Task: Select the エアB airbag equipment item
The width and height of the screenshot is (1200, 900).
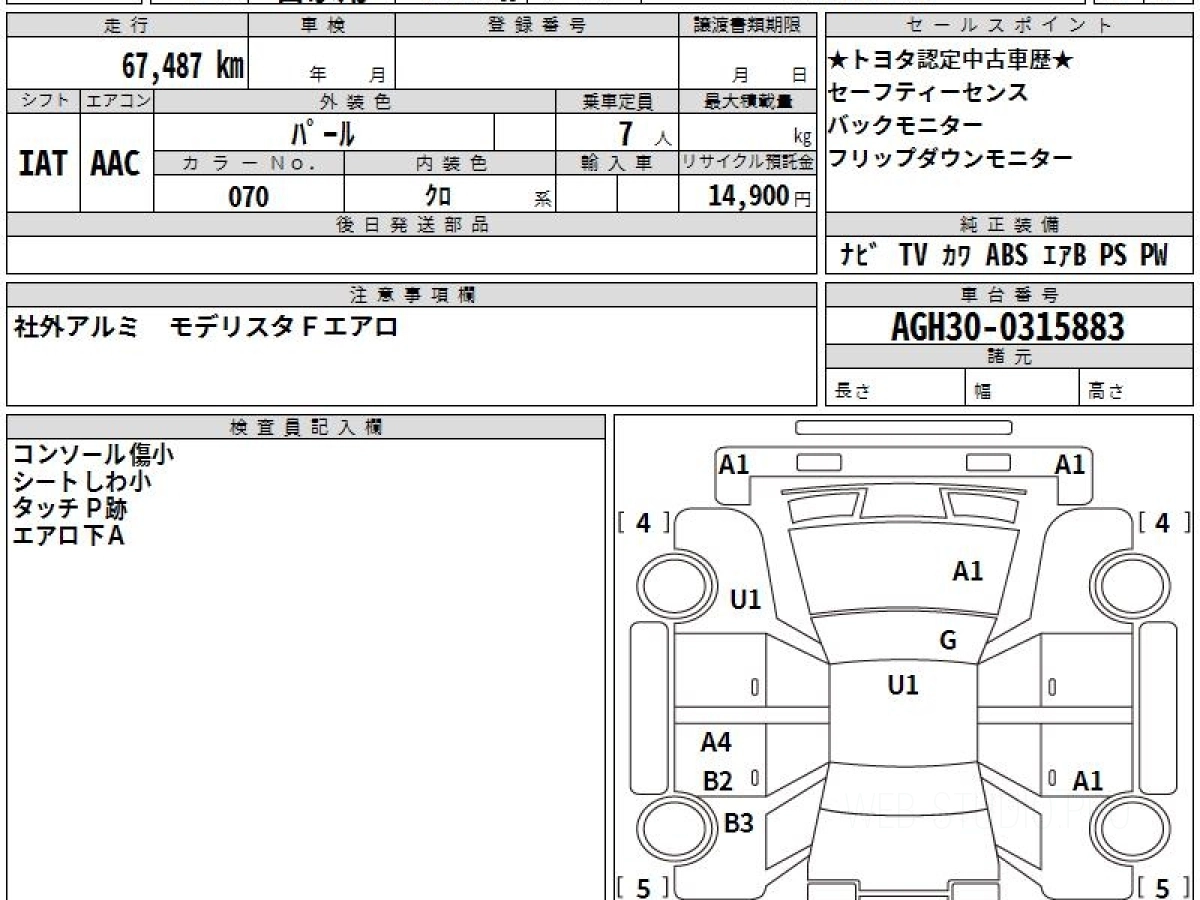Action: click(1065, 255)
